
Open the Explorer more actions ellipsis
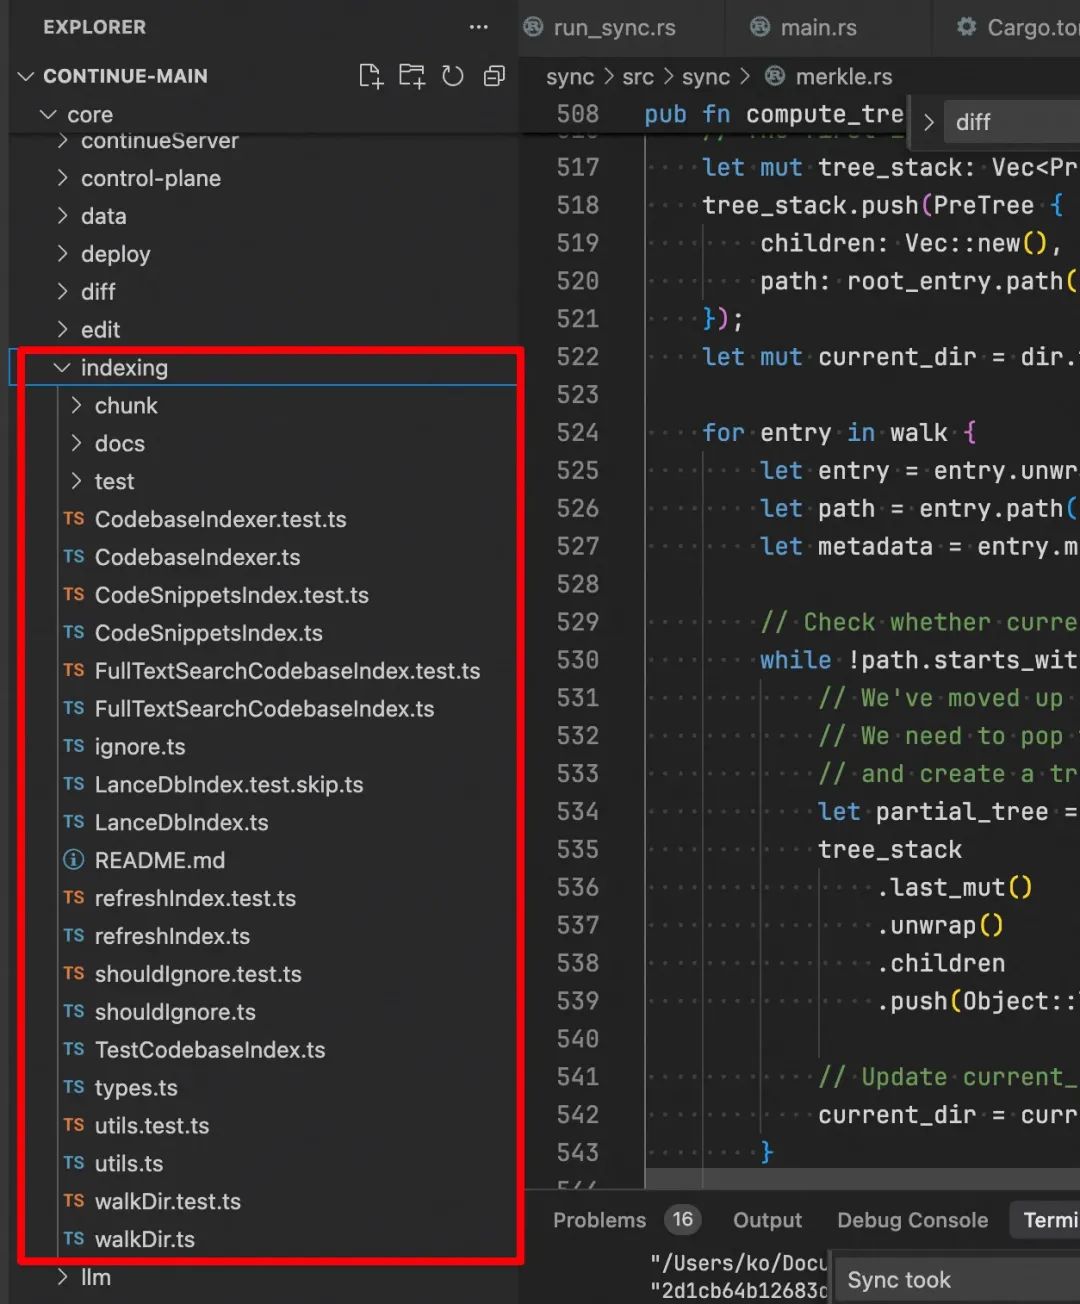tap(479, 27)
